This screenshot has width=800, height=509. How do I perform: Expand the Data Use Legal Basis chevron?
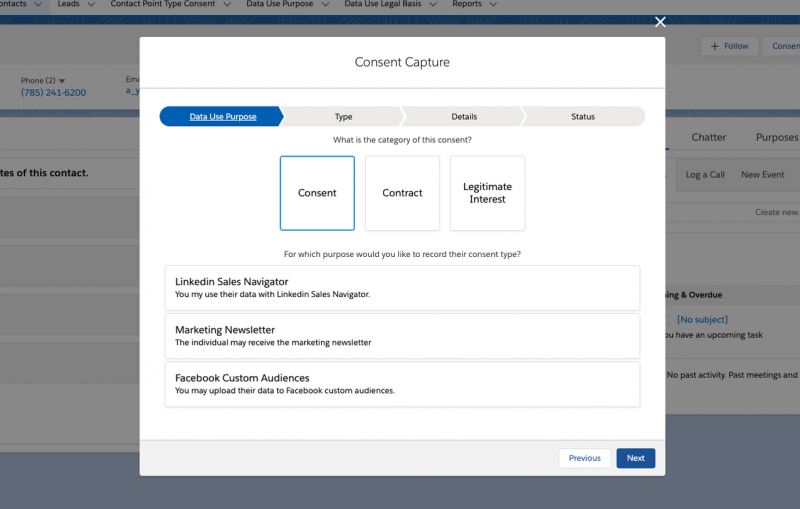coord(433,4)
